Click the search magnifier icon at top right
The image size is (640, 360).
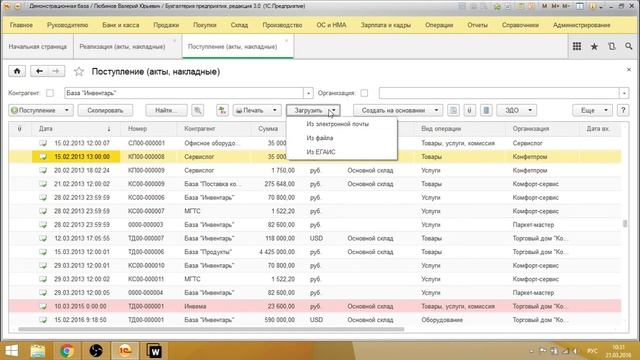click(629, 47)
